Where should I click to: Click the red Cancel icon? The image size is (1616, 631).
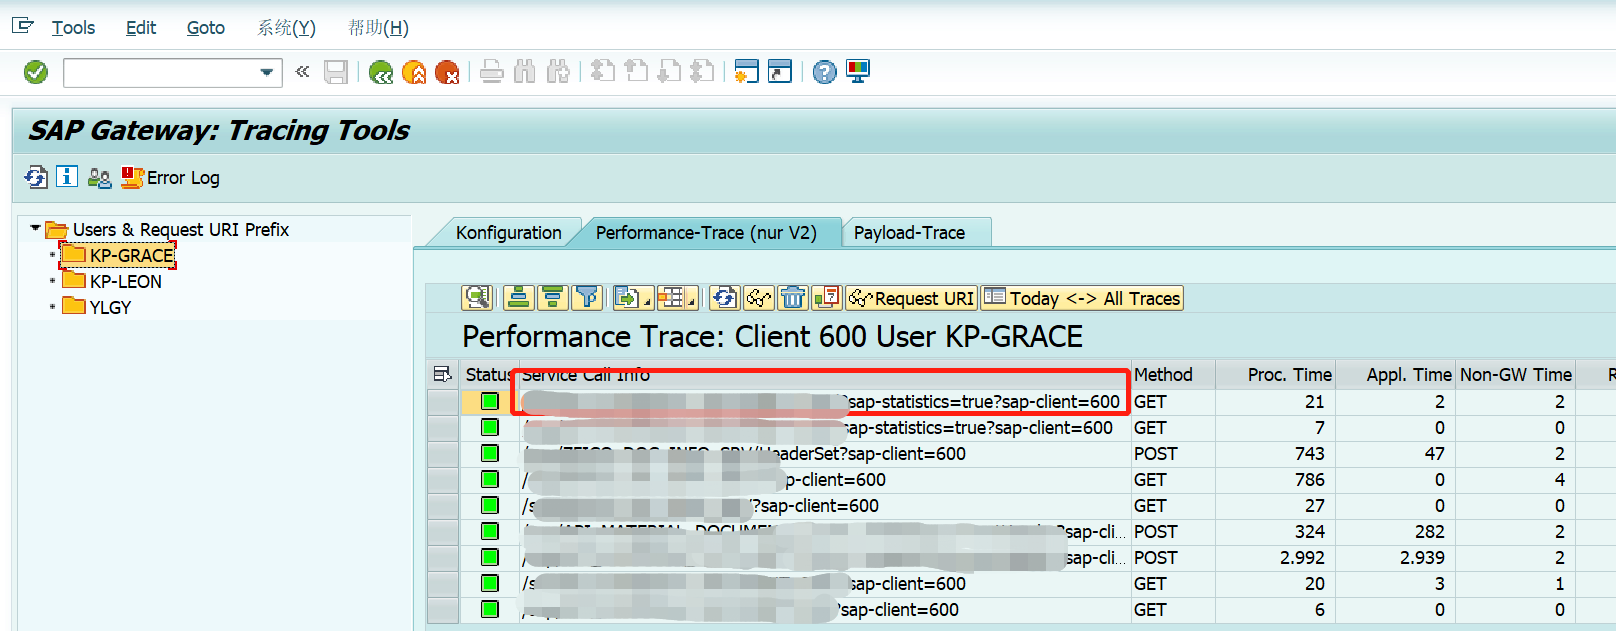(447, 72)
